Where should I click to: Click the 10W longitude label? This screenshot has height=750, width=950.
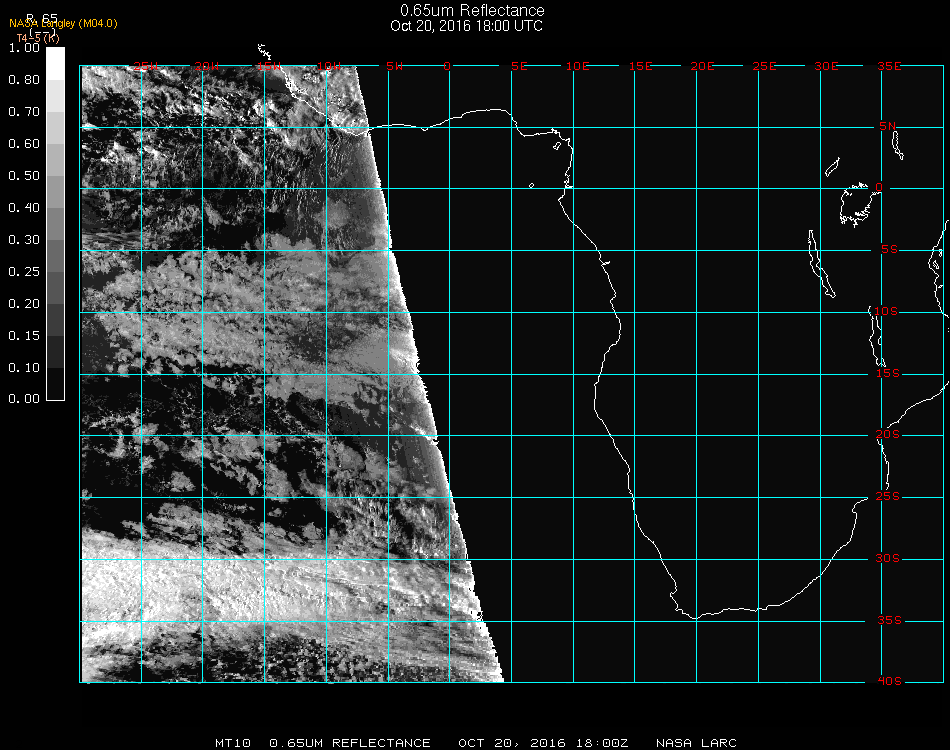[x=329, y=66]
